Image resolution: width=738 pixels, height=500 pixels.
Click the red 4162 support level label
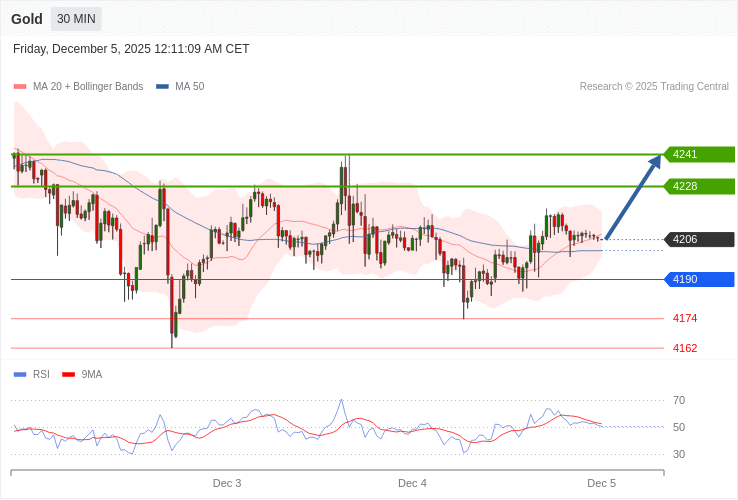(685, 348)
